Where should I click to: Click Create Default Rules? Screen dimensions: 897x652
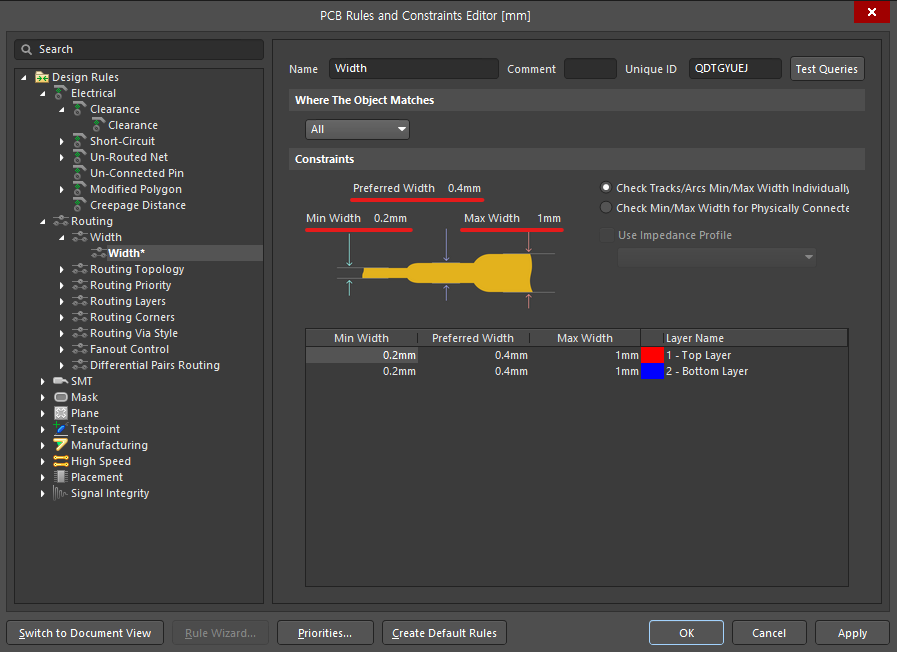coord(444,633)
